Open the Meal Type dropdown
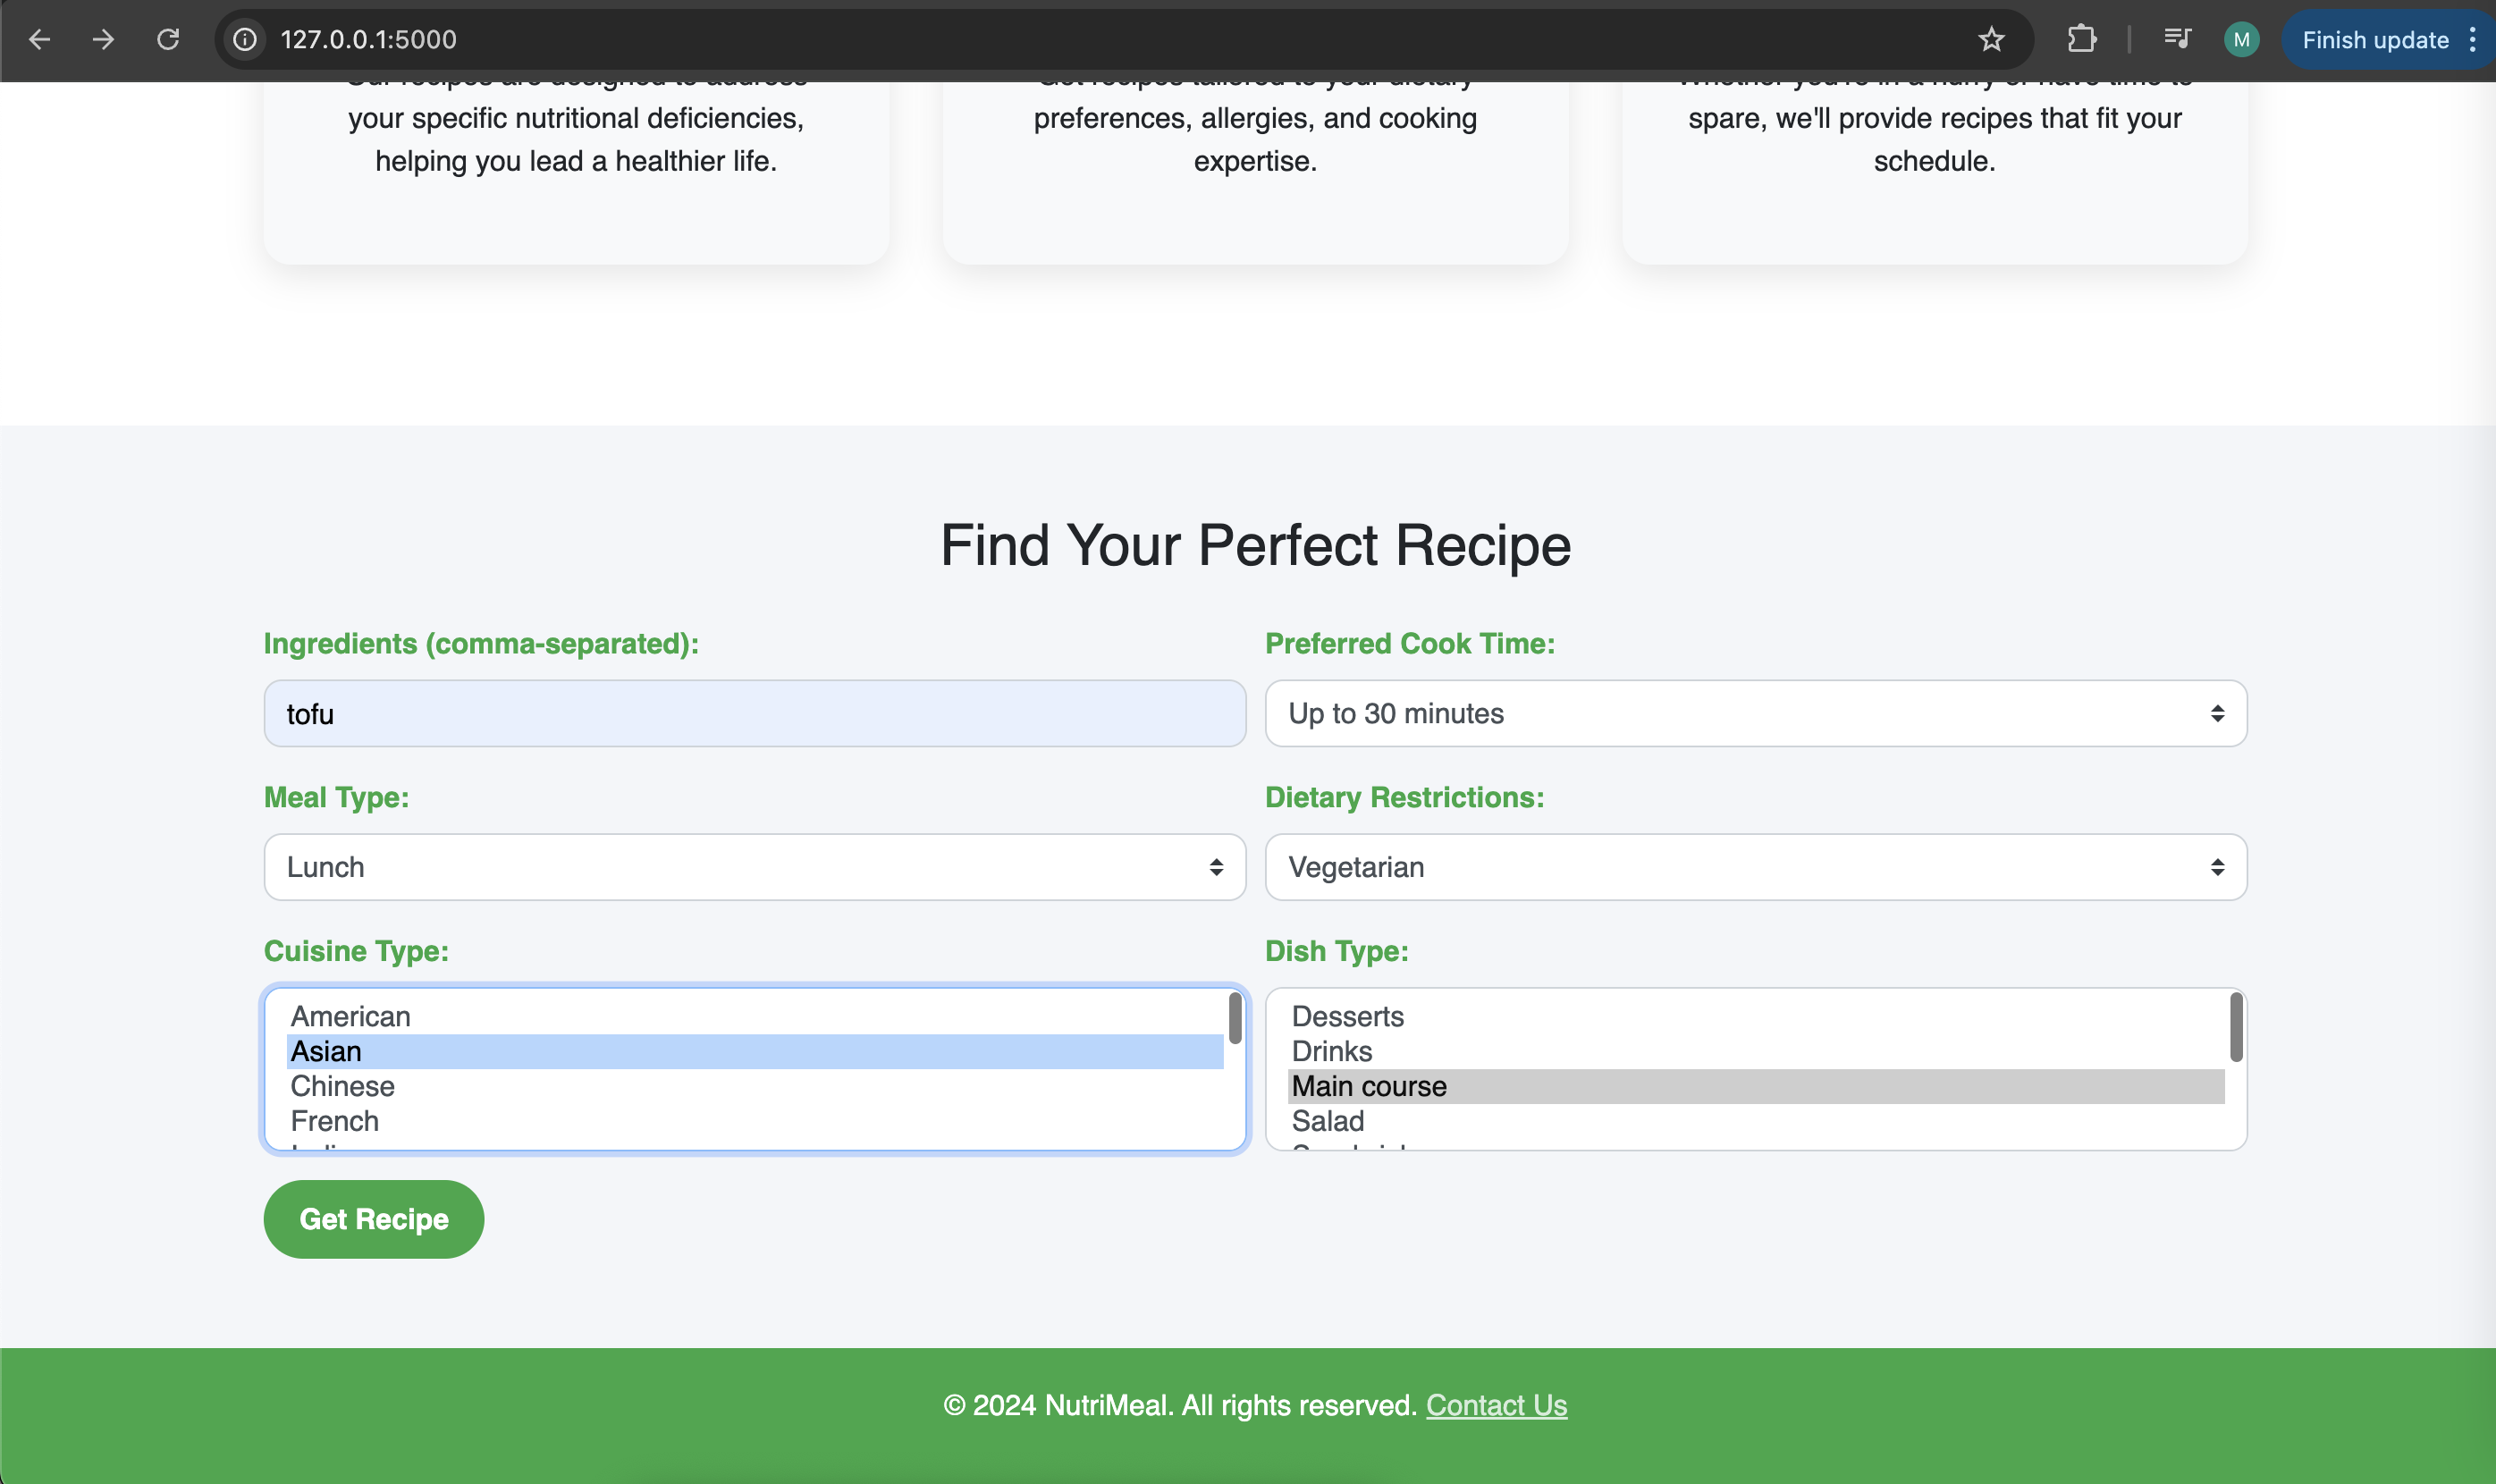This screenshot has height=1484, width=2496. (x=754, y=867)
